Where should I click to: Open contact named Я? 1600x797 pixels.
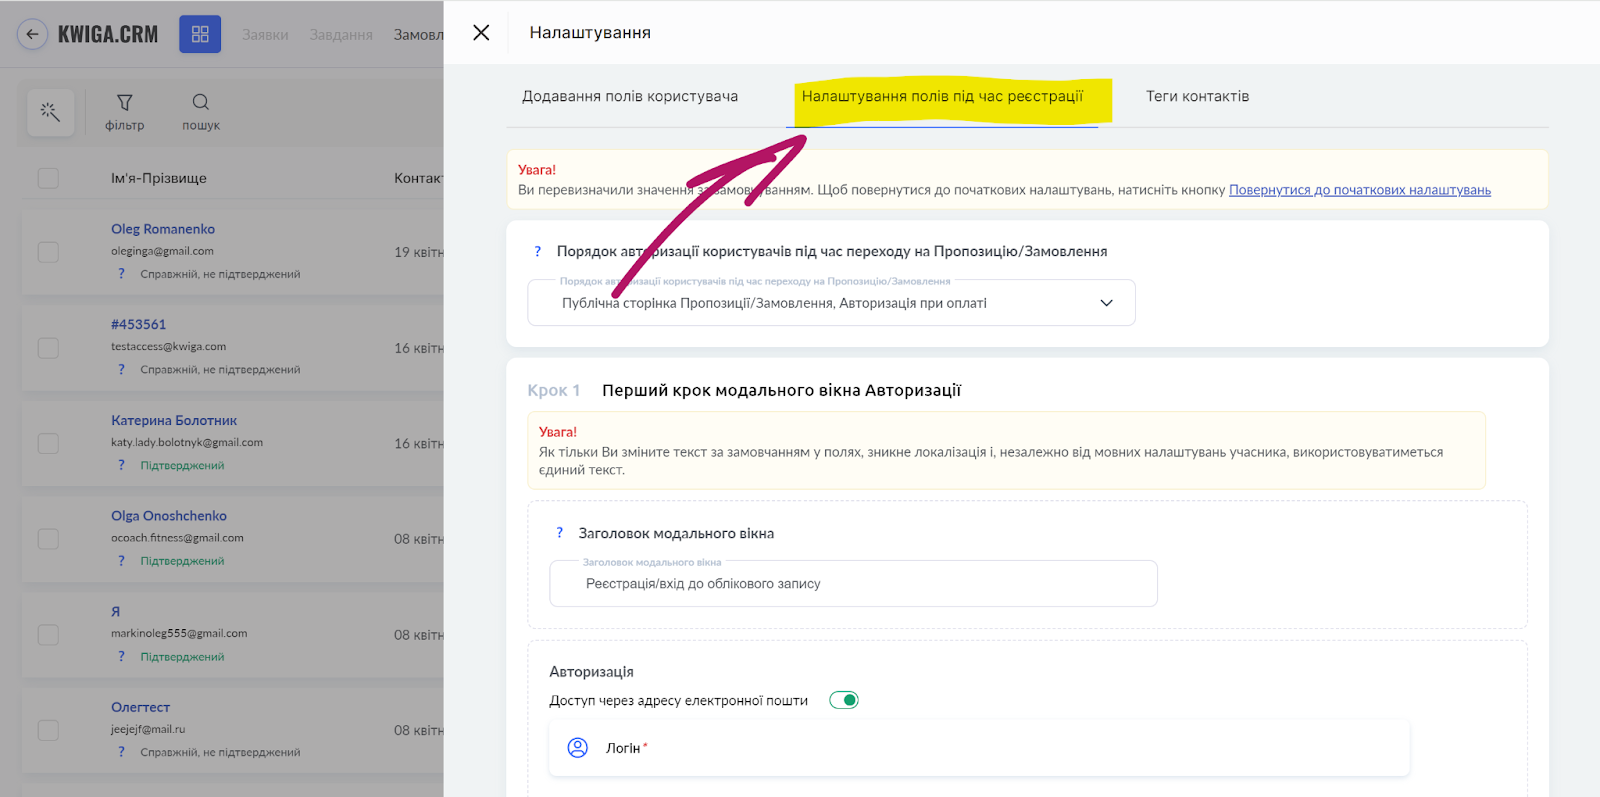point(116,611)
